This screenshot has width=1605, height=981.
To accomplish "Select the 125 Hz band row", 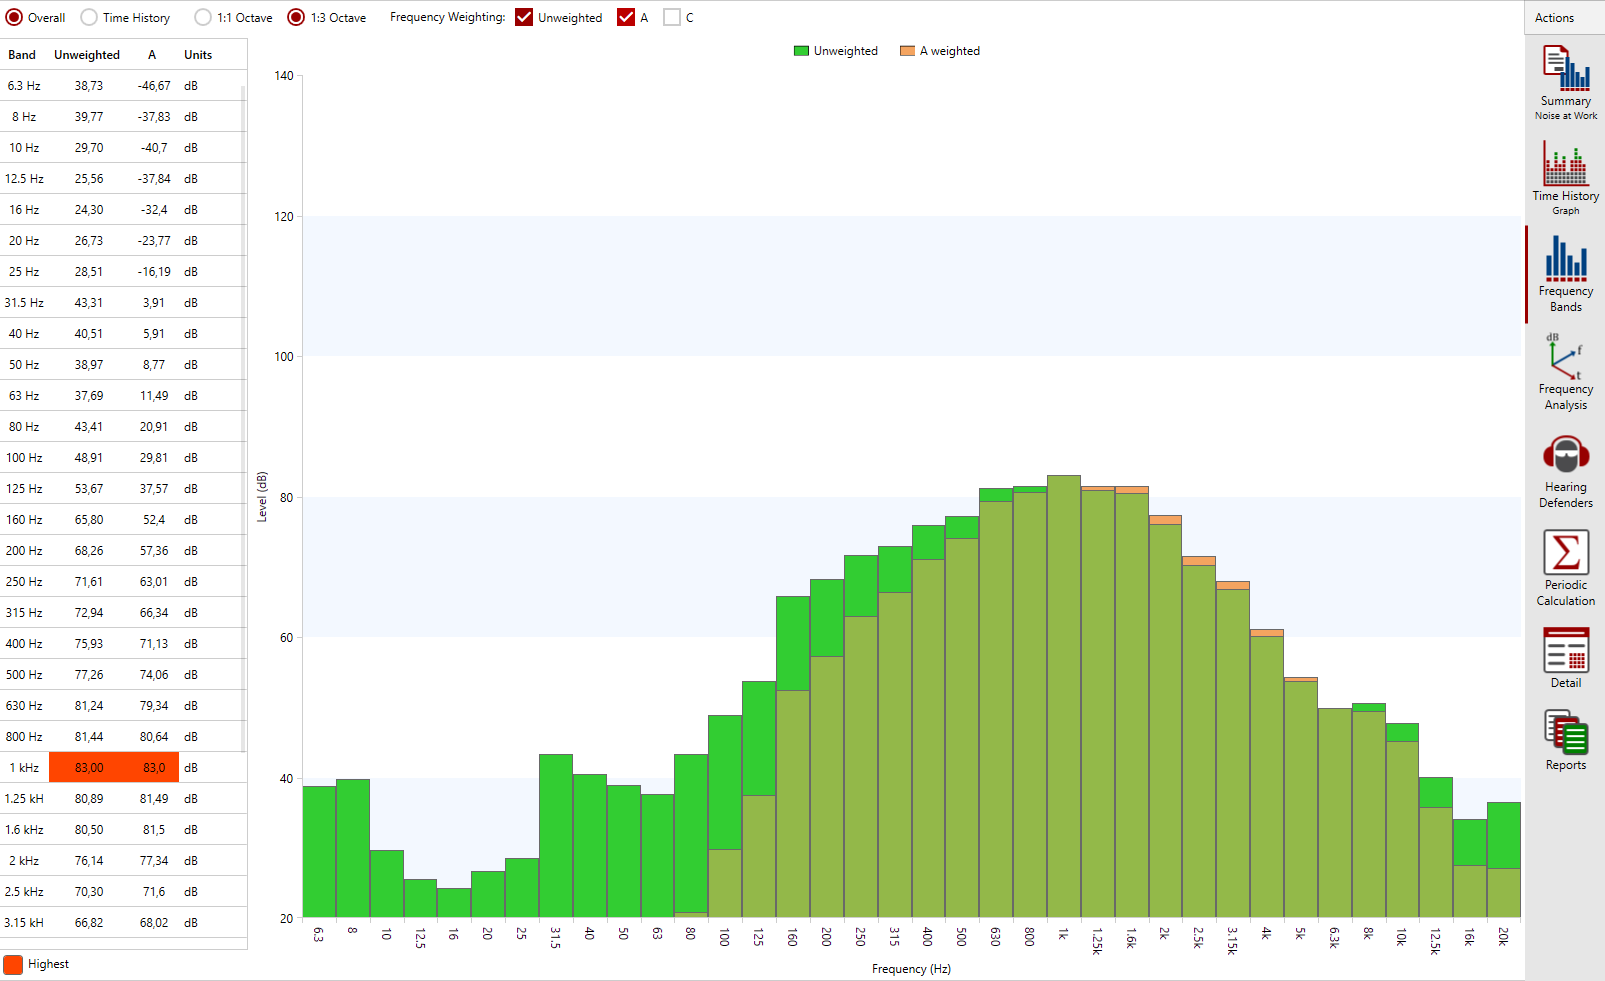I will 123,488.
